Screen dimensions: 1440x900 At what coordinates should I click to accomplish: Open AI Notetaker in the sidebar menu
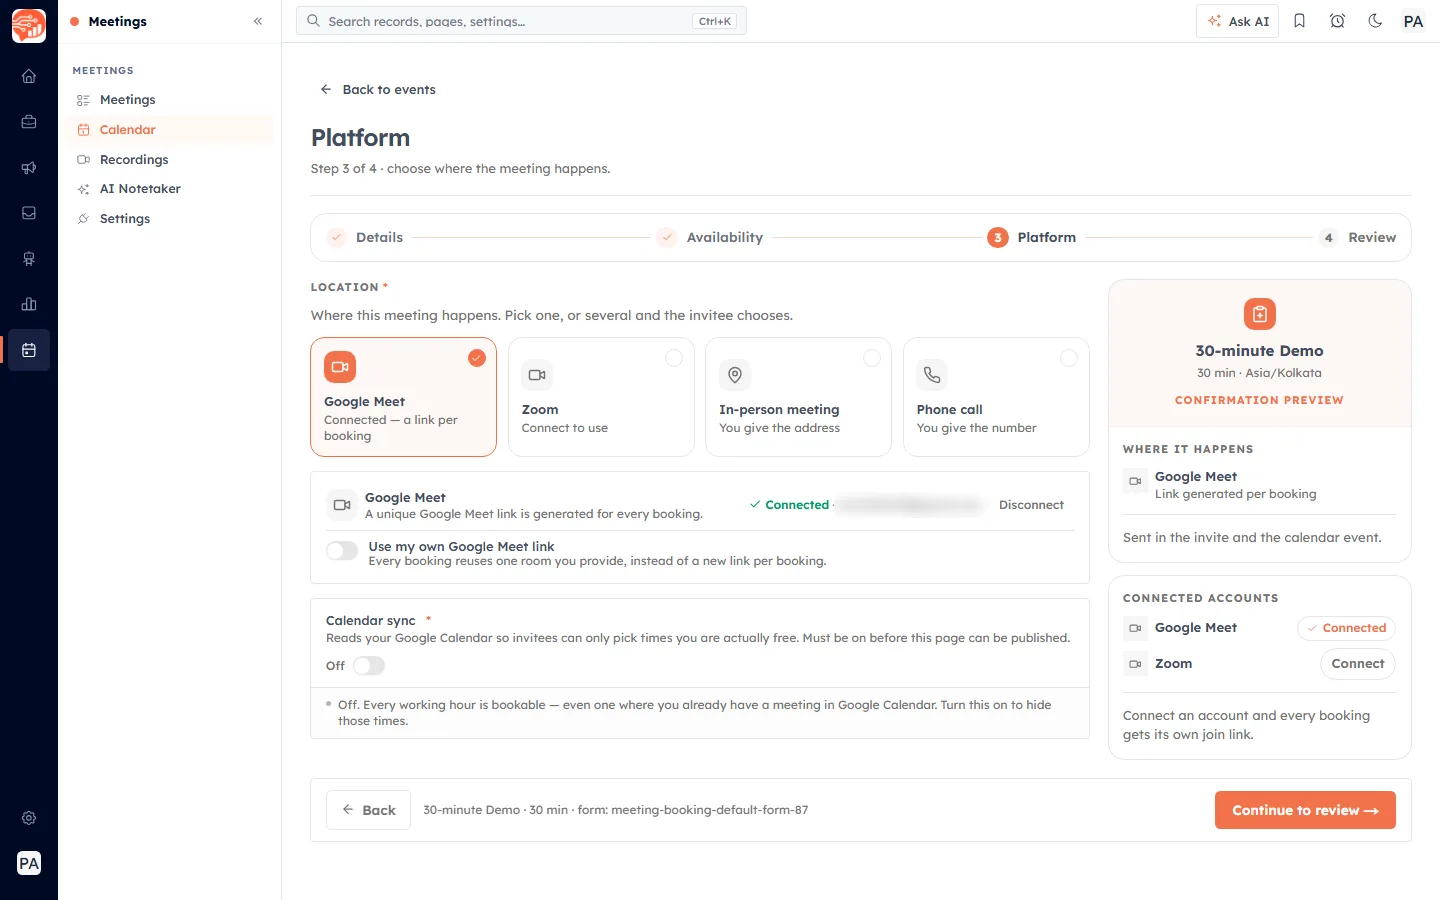click(169, 189)
